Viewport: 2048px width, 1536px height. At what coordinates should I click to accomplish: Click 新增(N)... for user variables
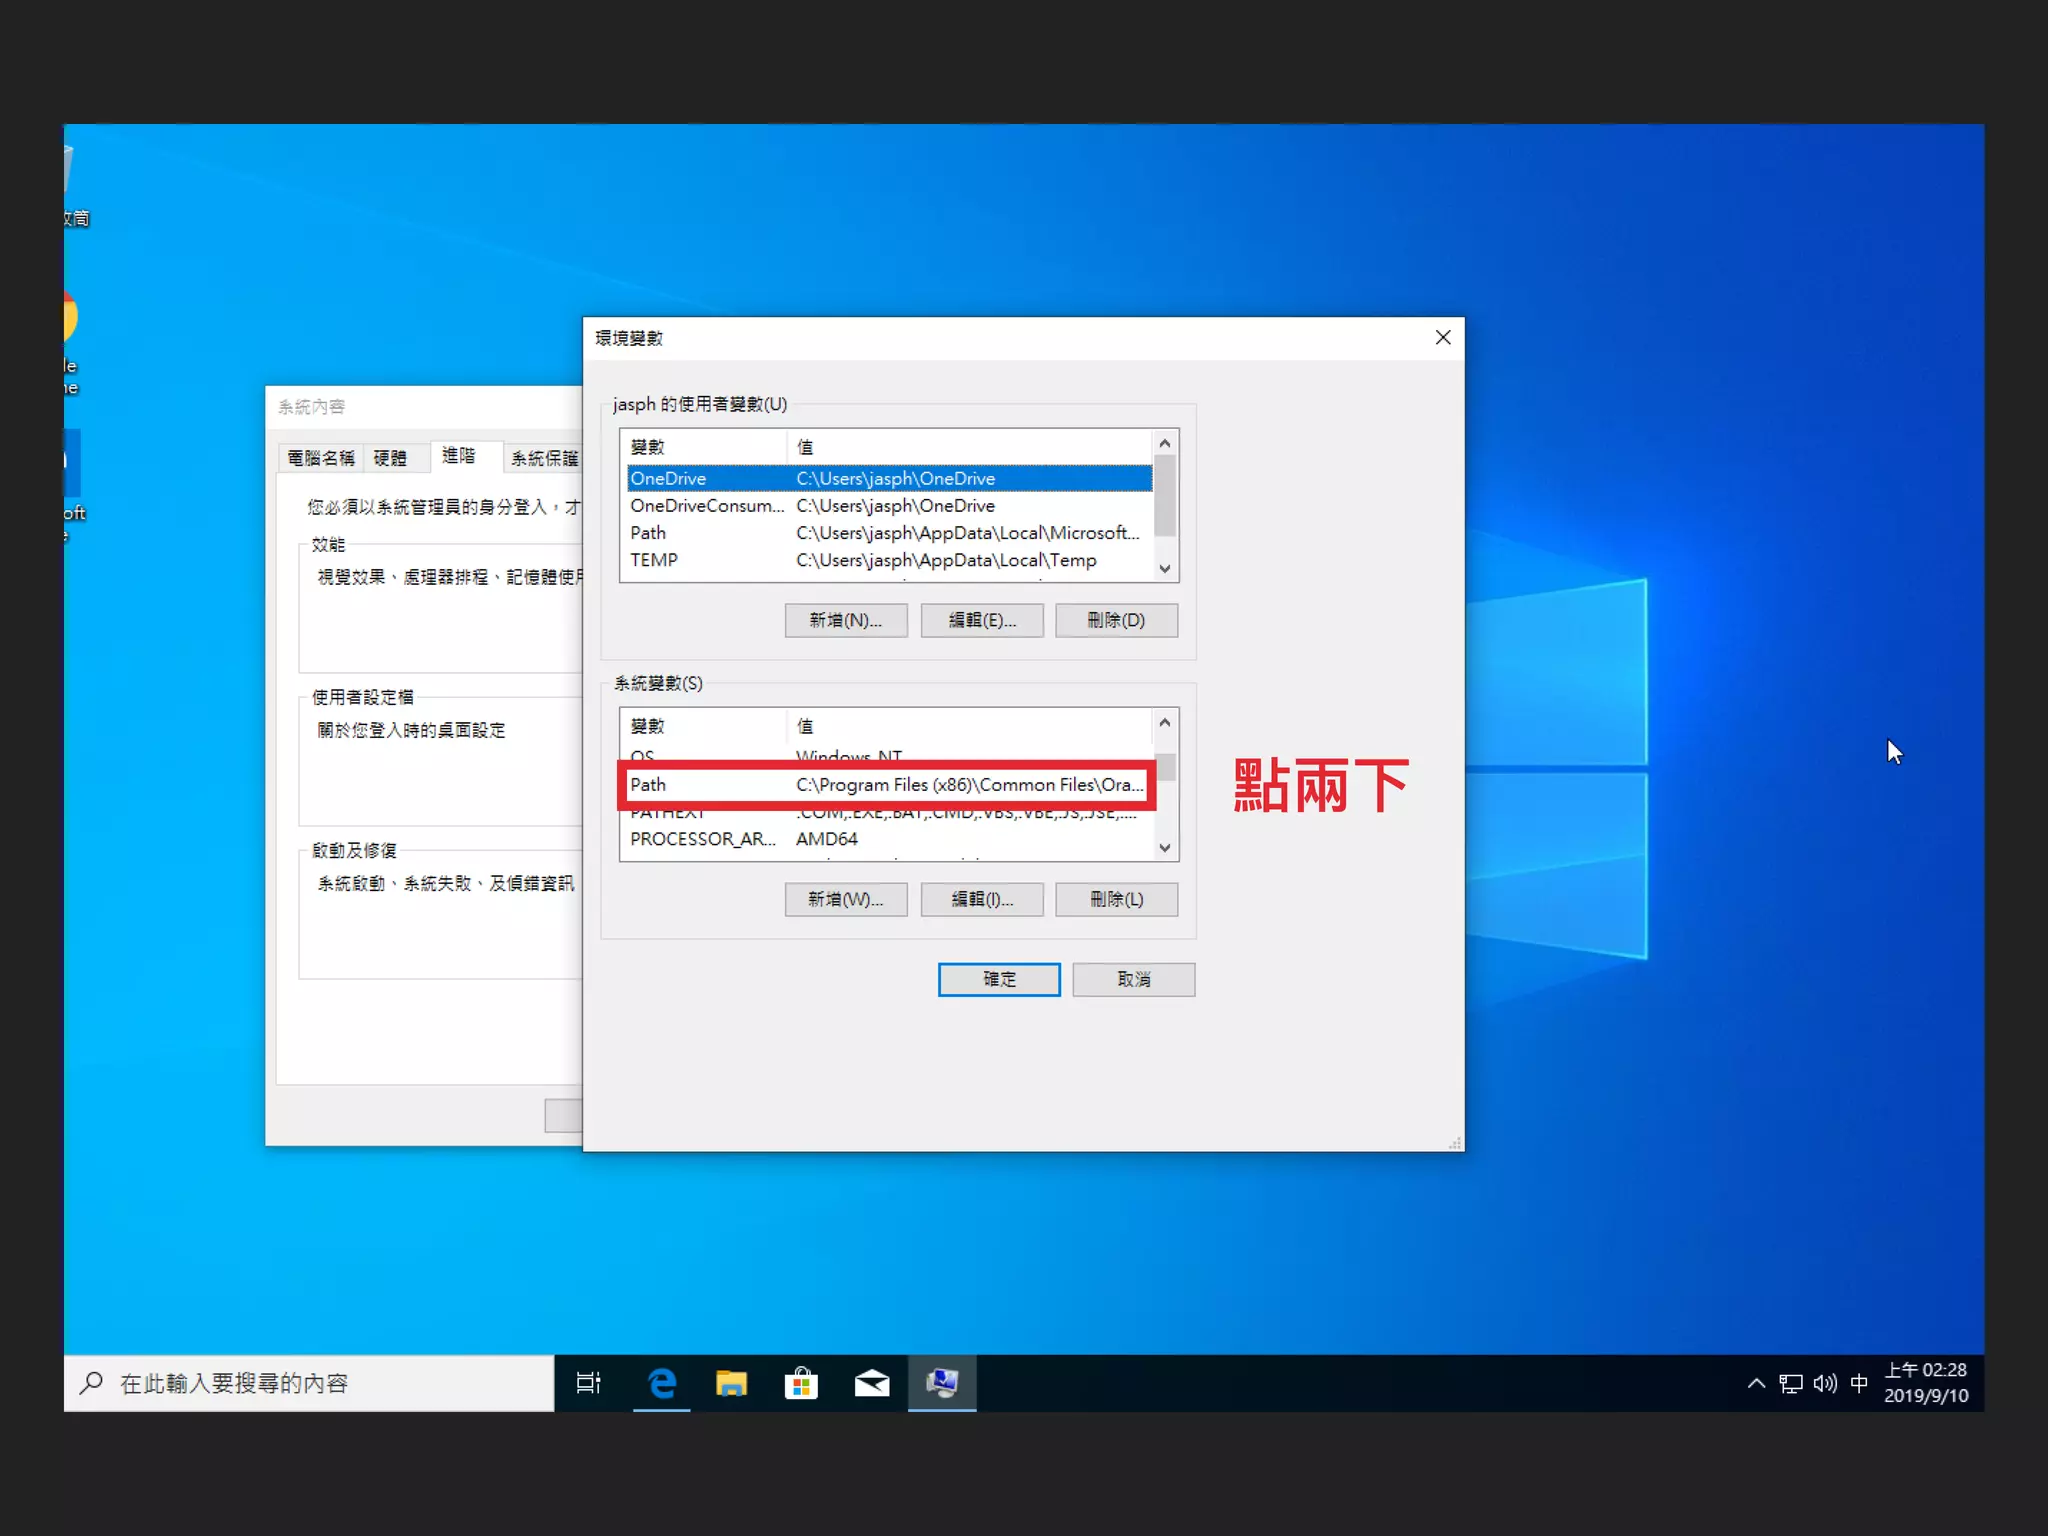click(x=845, y=620)
